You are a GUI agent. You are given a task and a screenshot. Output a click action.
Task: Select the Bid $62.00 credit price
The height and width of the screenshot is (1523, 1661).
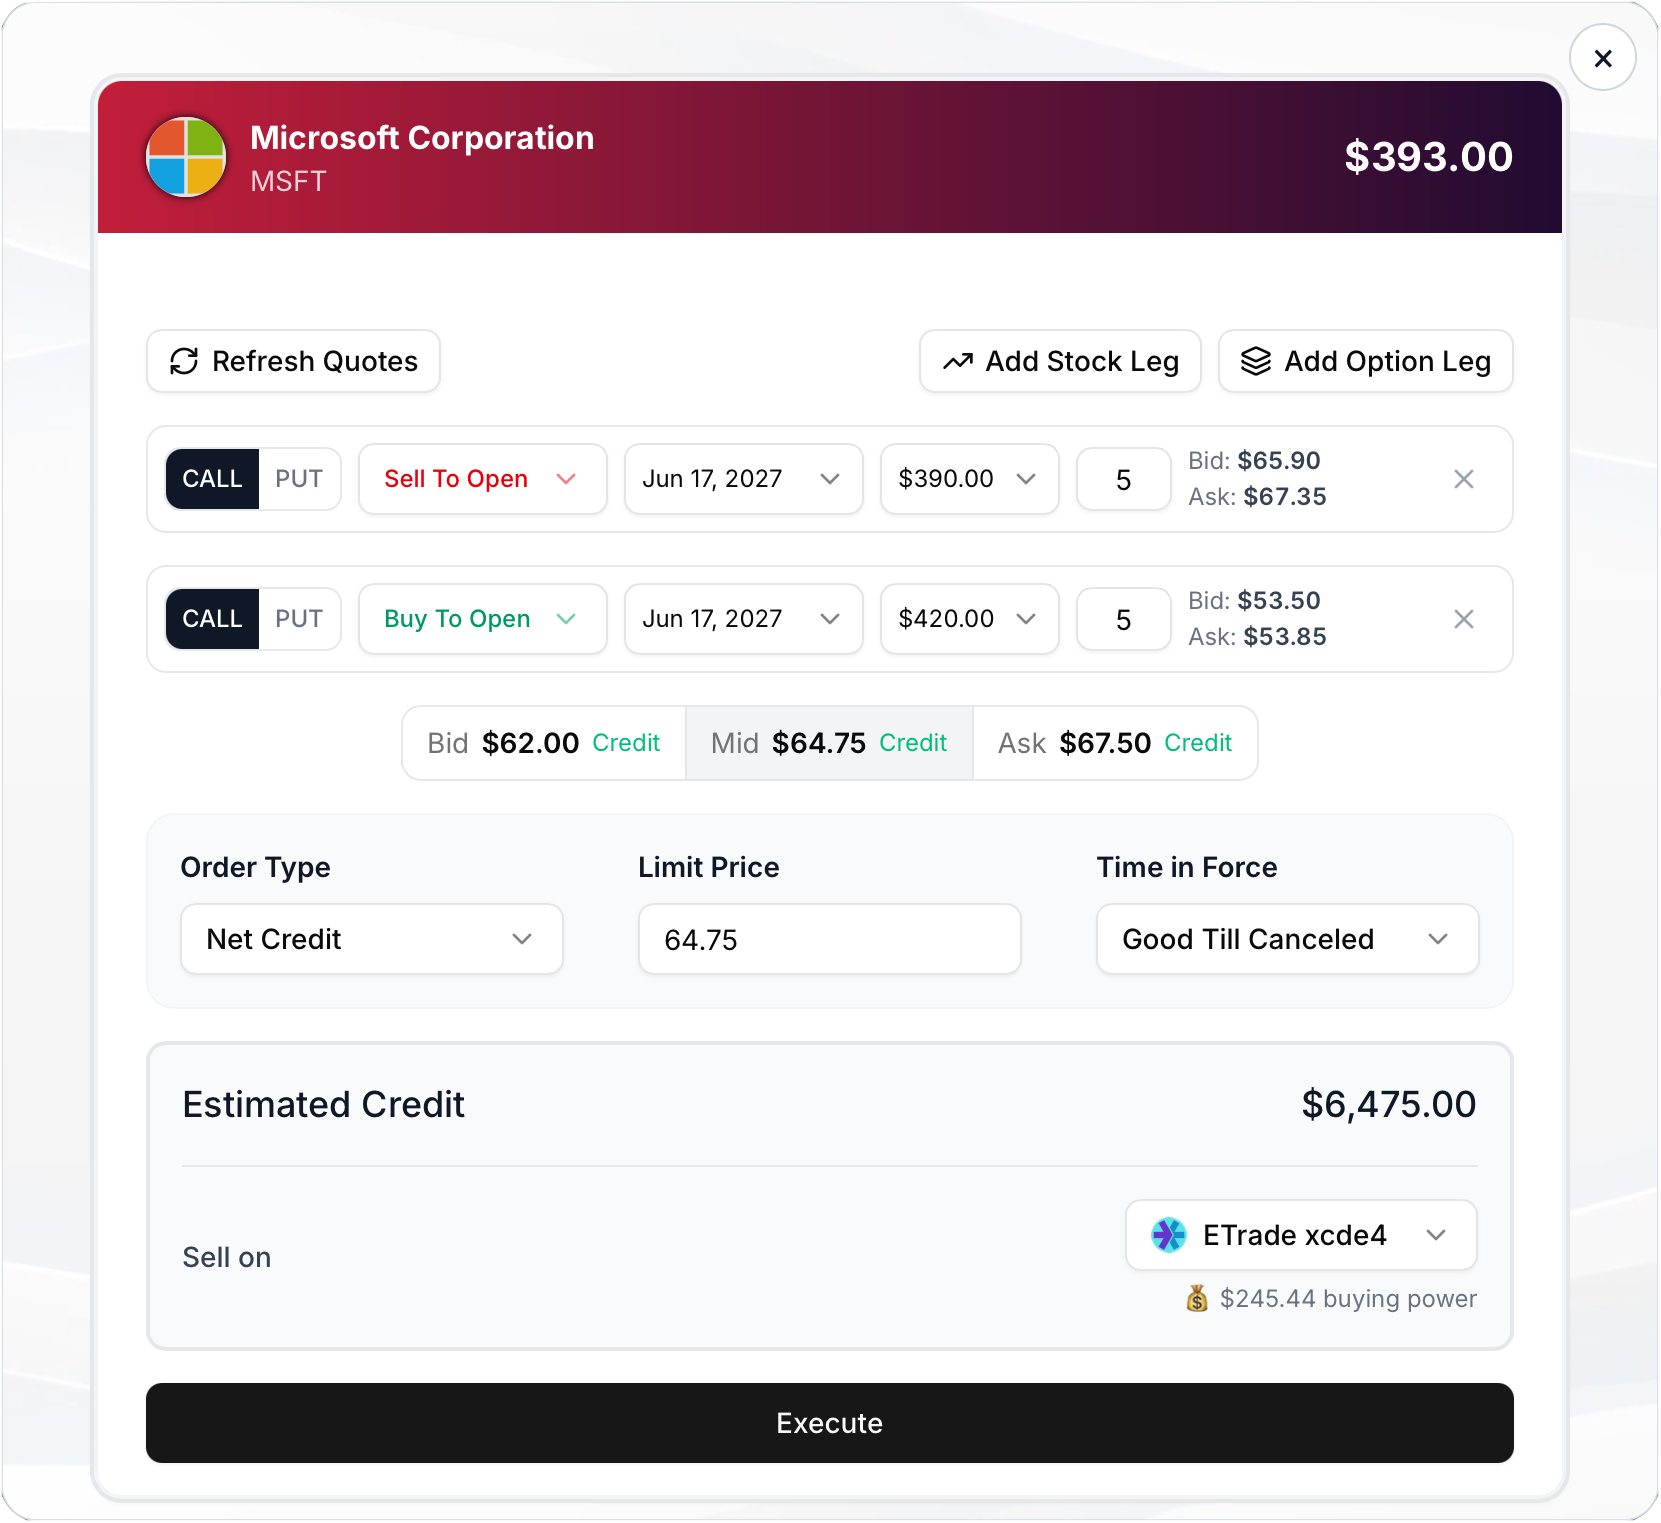tap(543, 743)
